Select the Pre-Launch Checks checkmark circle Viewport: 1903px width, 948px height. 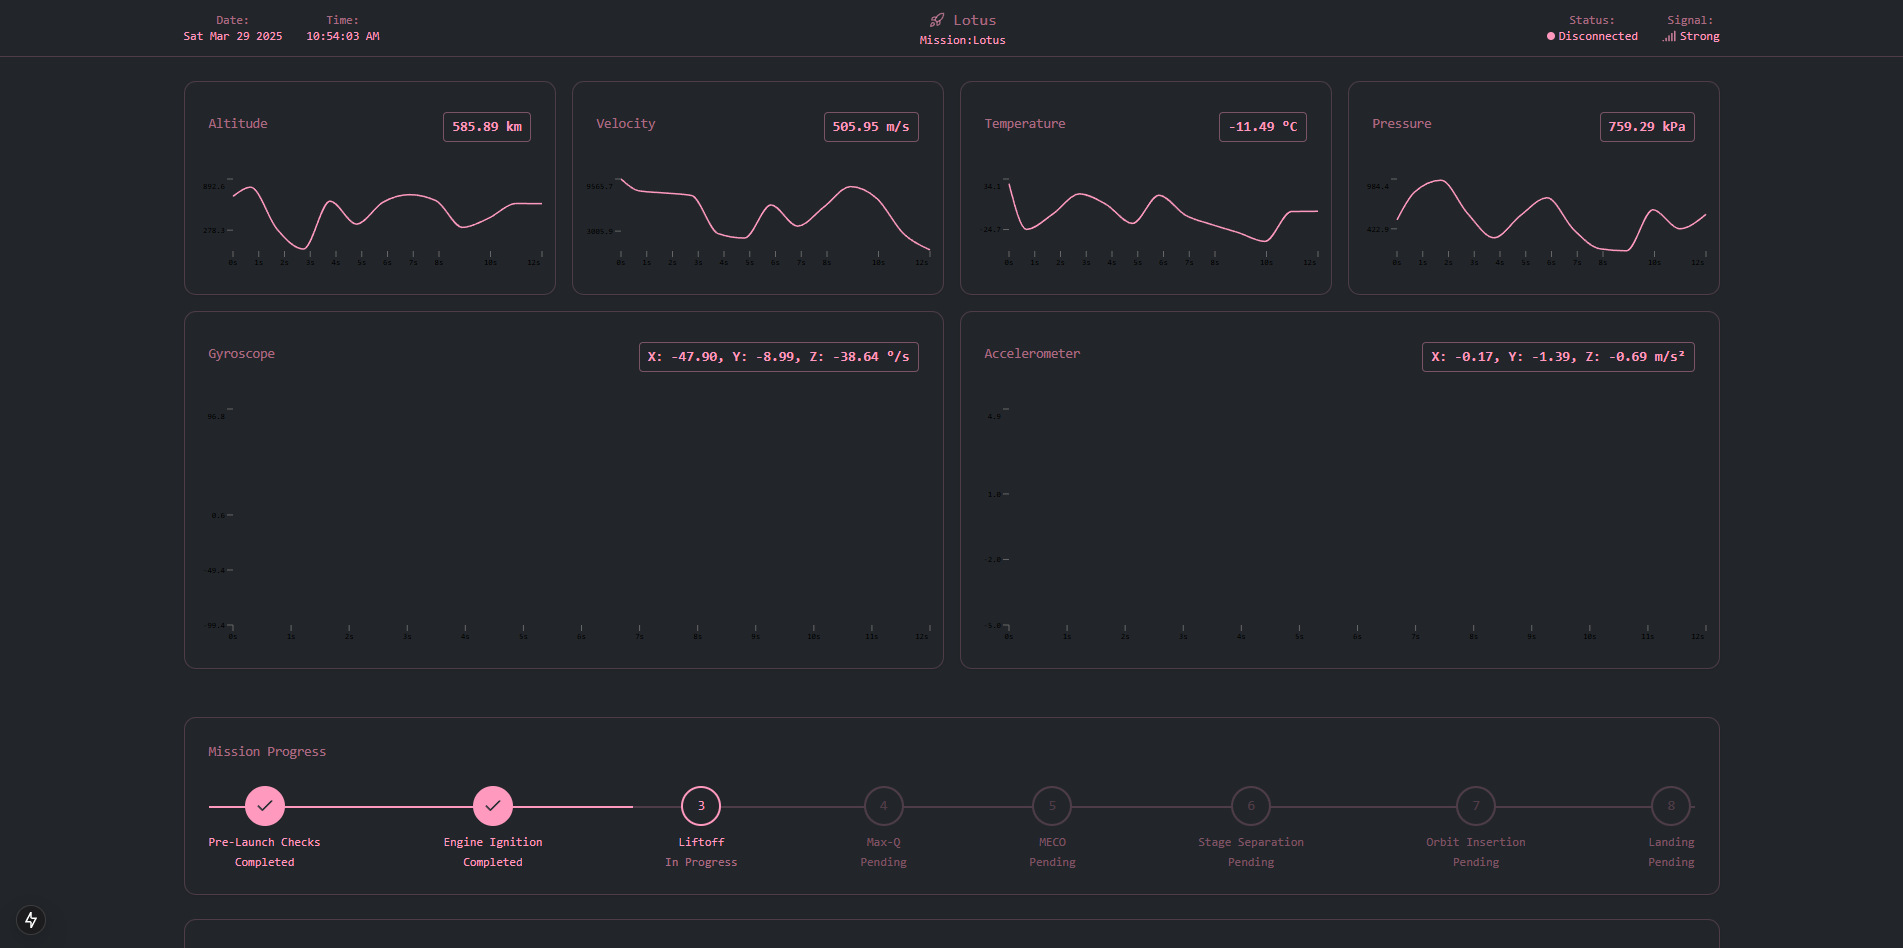265,806
